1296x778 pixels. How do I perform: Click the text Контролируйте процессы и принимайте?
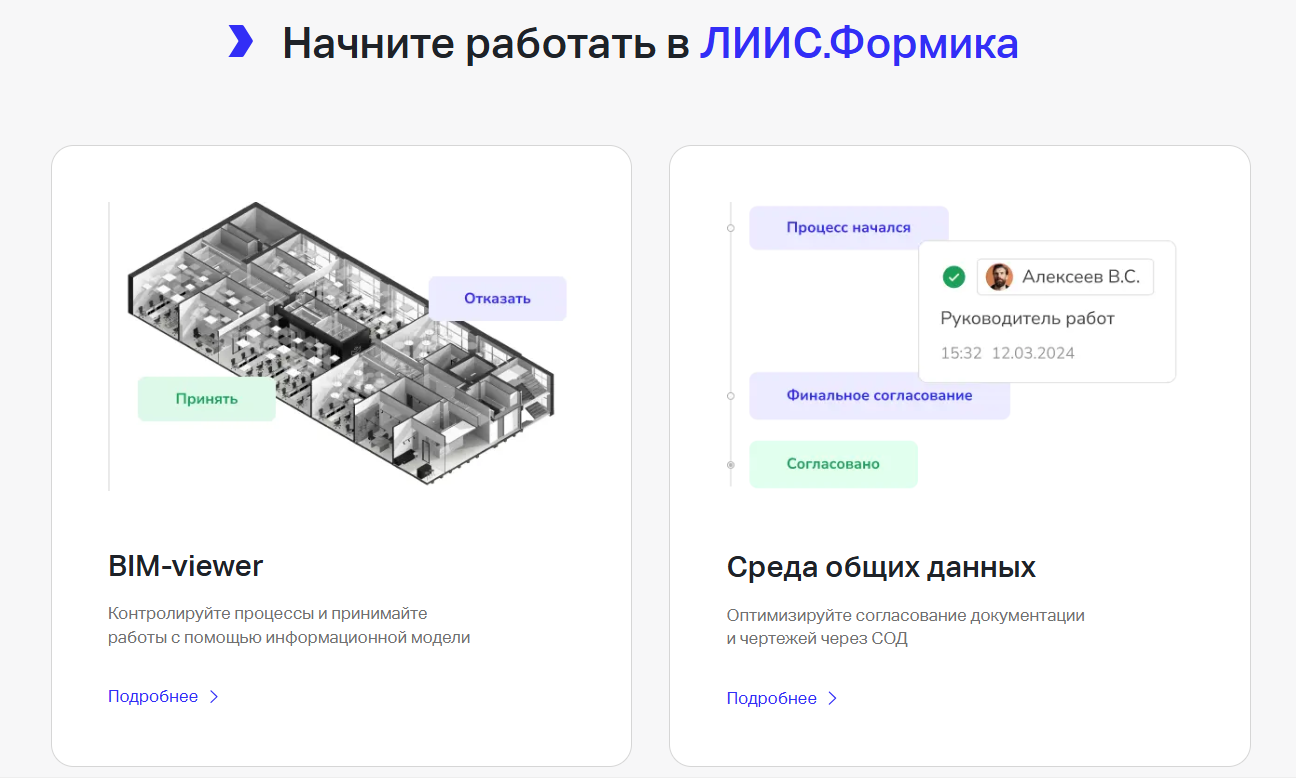268,613
